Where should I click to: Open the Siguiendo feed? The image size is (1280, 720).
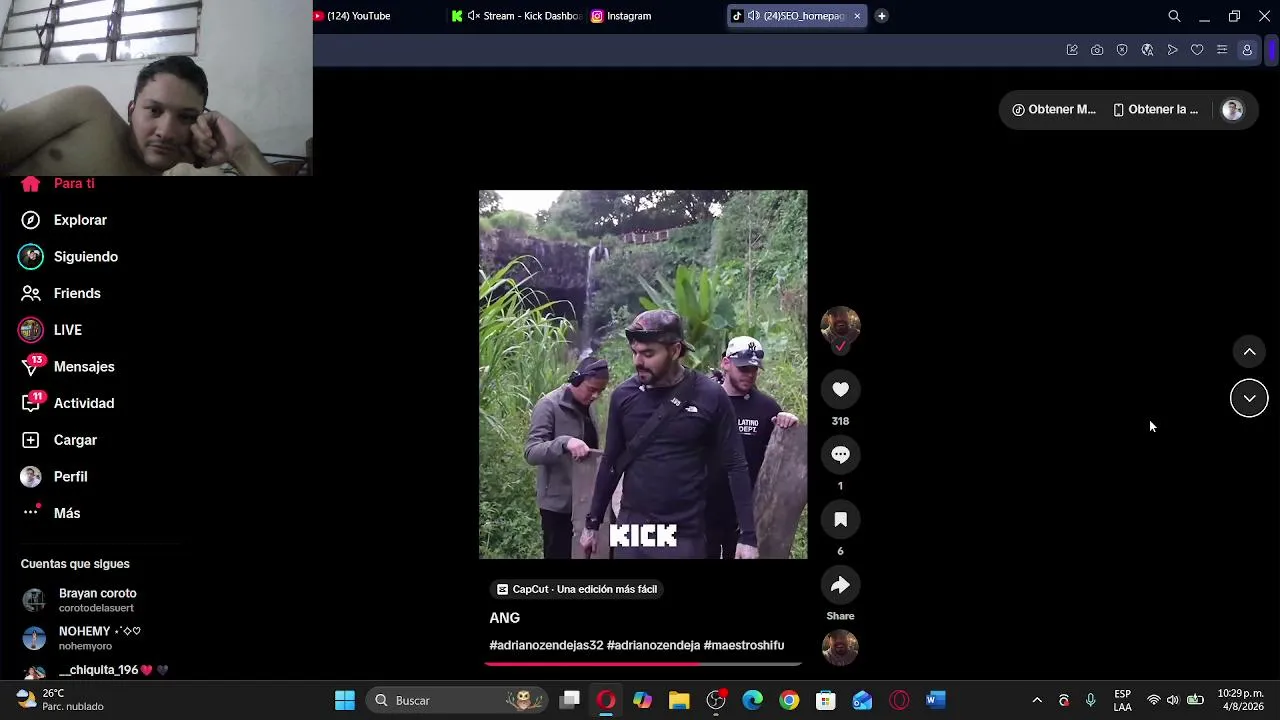click(69, 257)
